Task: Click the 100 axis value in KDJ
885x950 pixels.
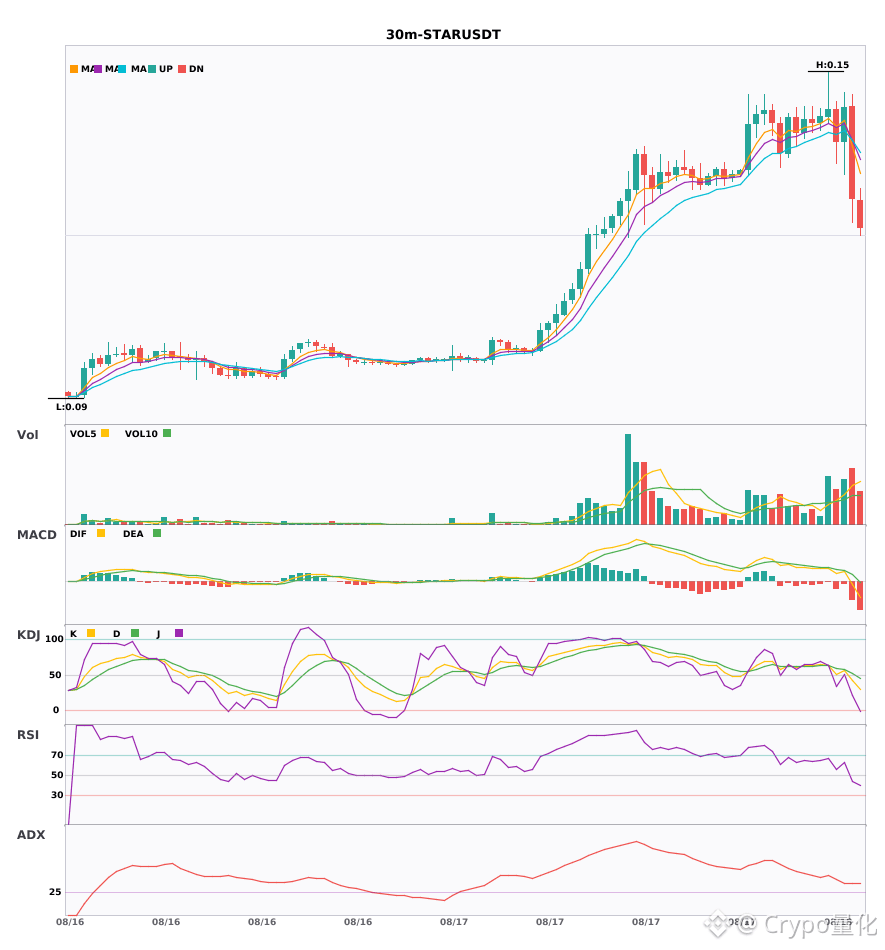Action: click(55, 639)
